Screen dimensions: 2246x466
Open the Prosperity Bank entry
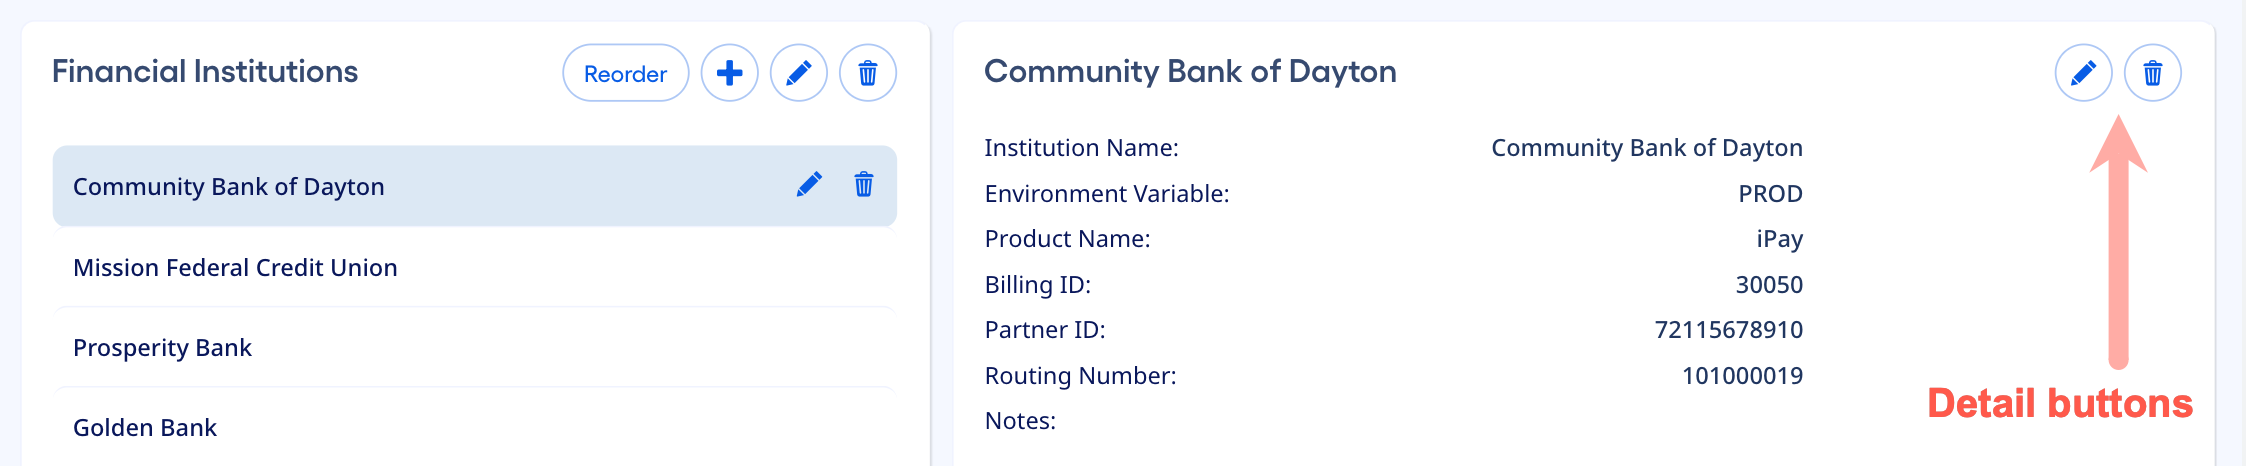click(162, 348)
